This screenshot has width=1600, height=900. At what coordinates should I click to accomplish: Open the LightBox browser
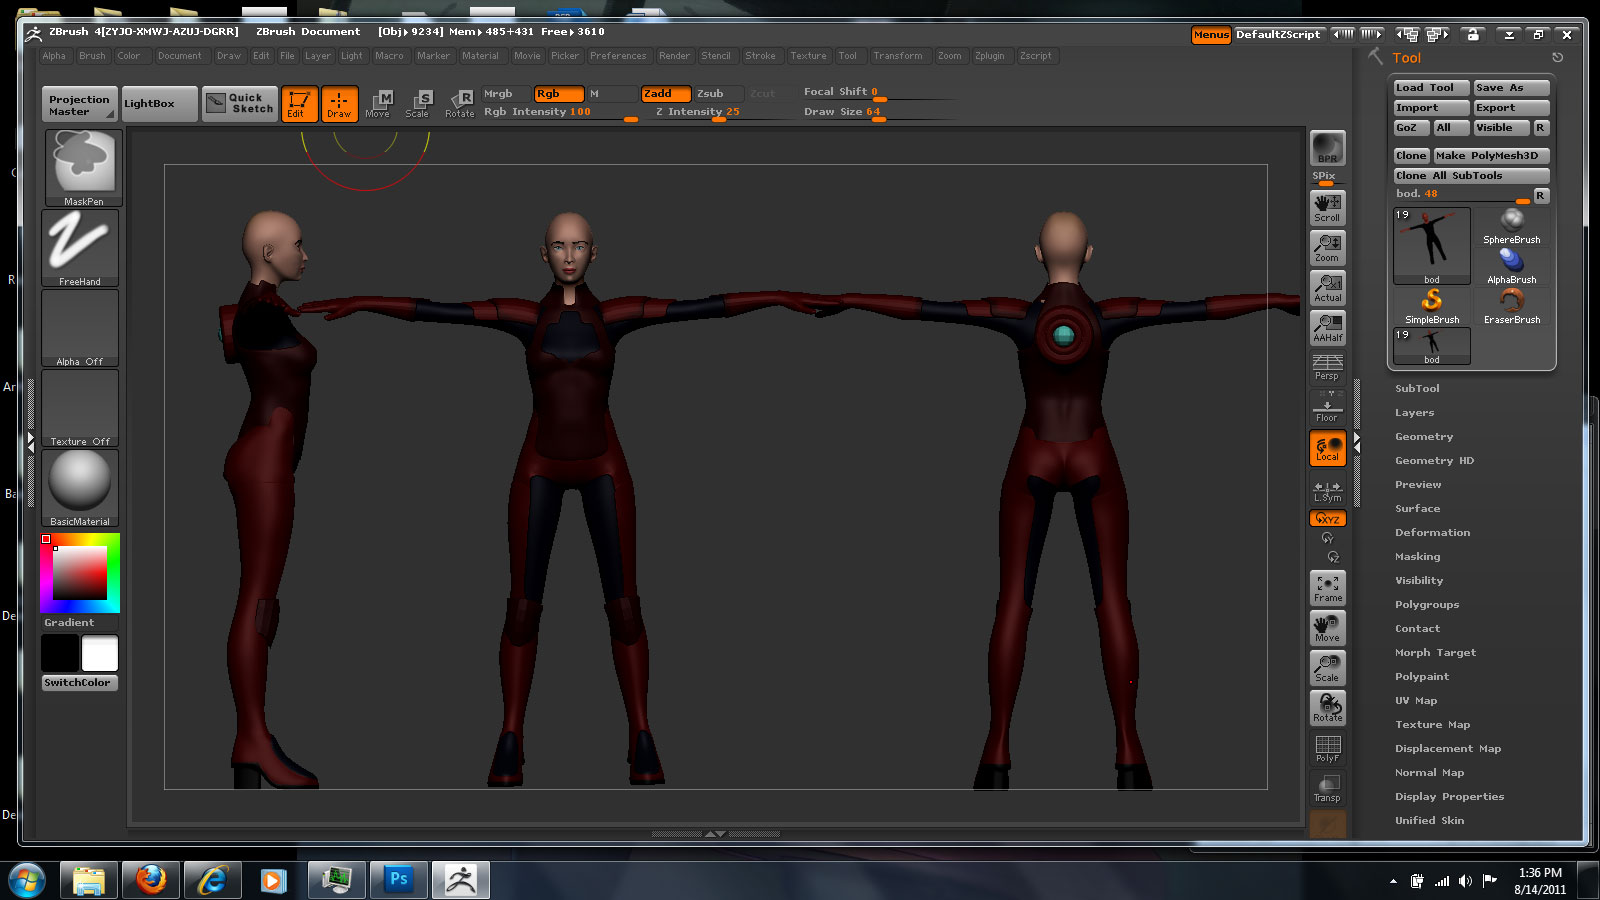[159, 103]
